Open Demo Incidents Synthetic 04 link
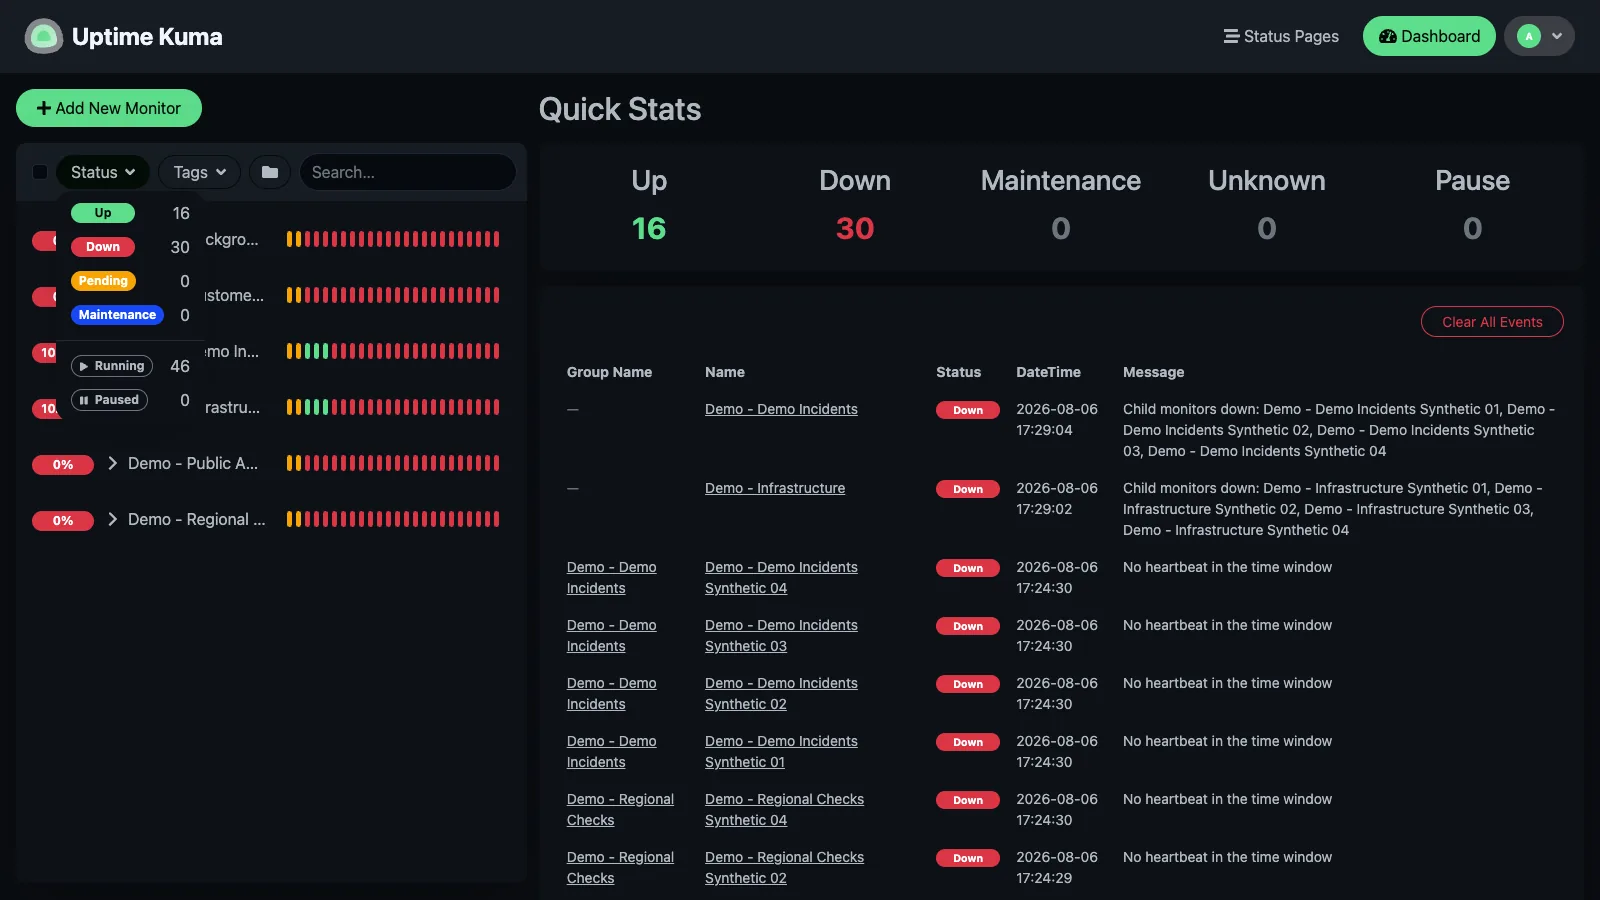 click(781, 578)
